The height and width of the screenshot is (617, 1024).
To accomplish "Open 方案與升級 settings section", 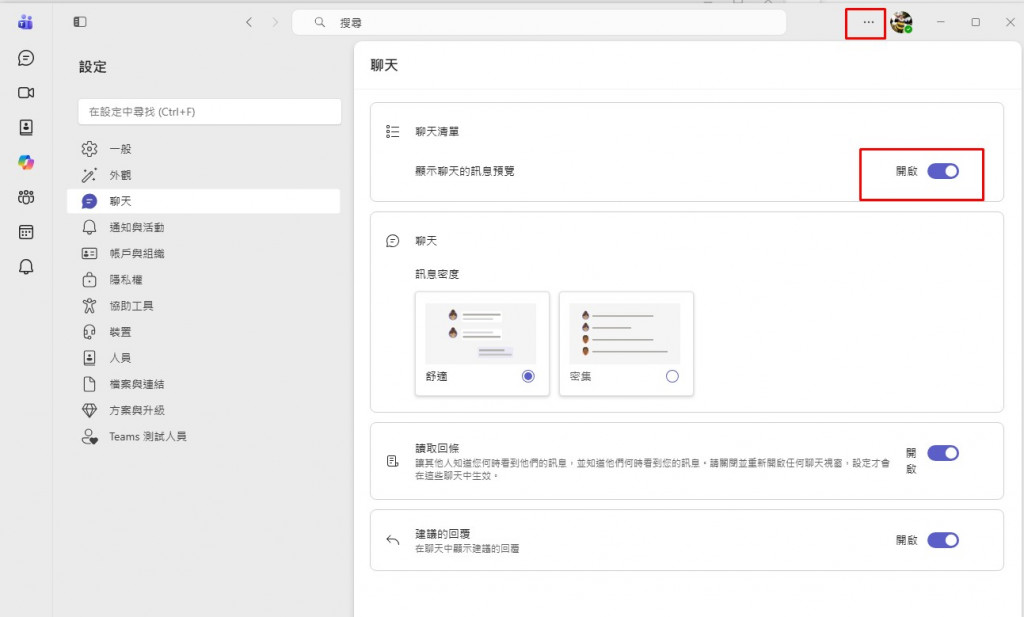I will tap(204, 410).
